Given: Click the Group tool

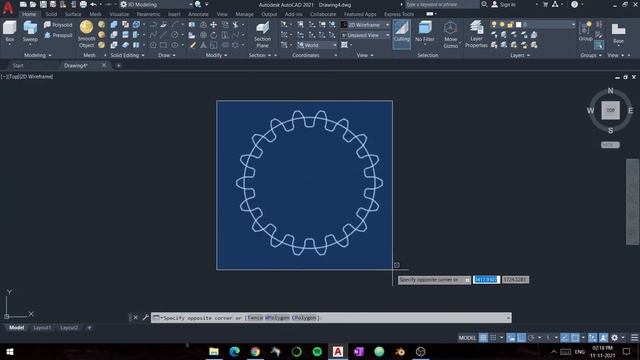Looking at the screenshot, I should point(585,32).
